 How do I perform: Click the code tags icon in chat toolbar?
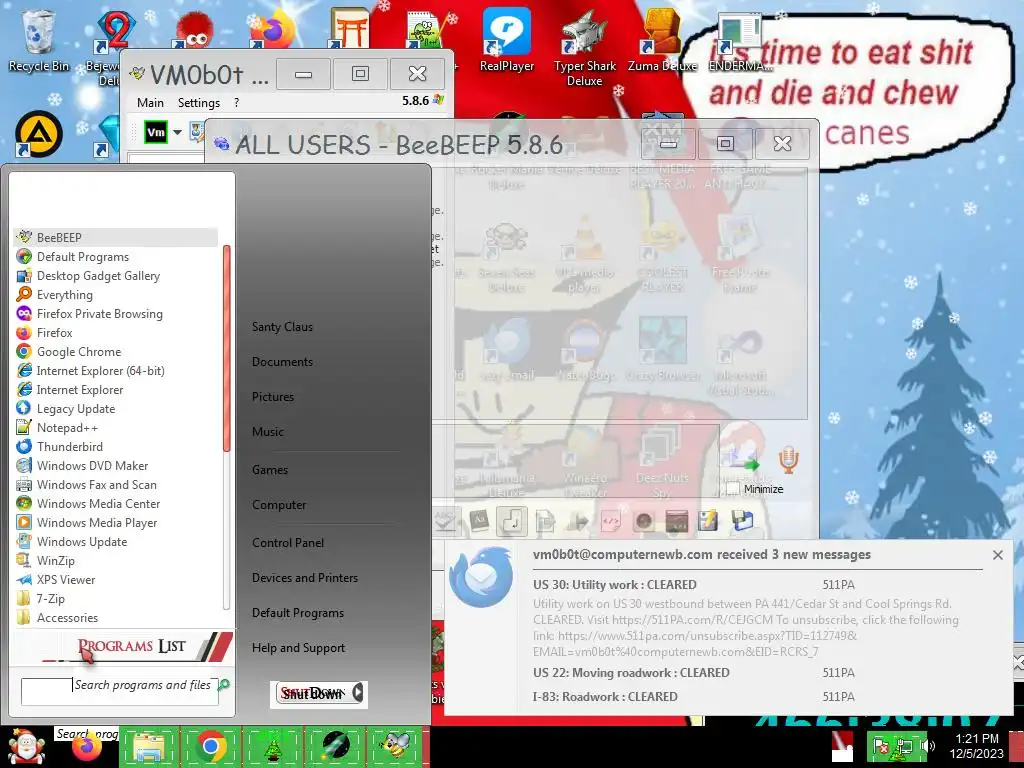pos(610,521)
